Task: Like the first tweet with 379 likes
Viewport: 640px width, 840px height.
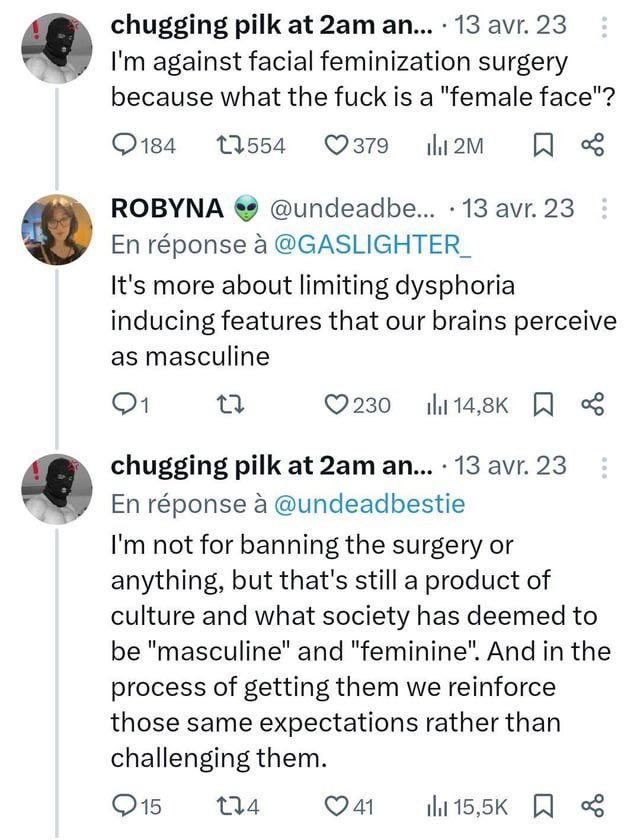Action: click(x=337, y=146)
